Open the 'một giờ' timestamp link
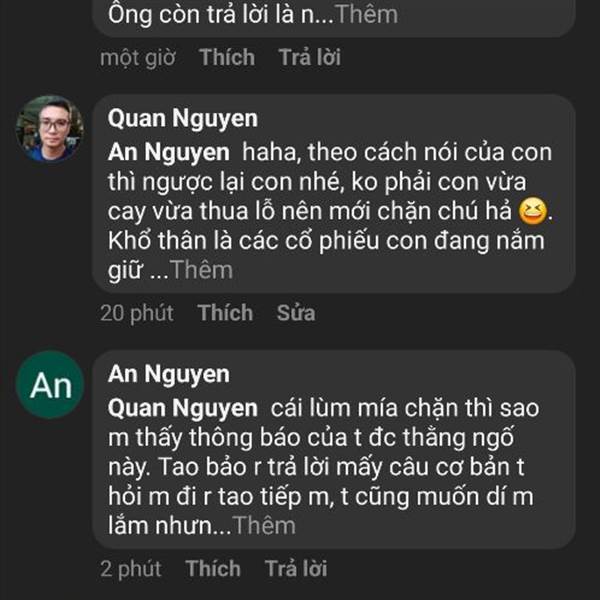 137,57
